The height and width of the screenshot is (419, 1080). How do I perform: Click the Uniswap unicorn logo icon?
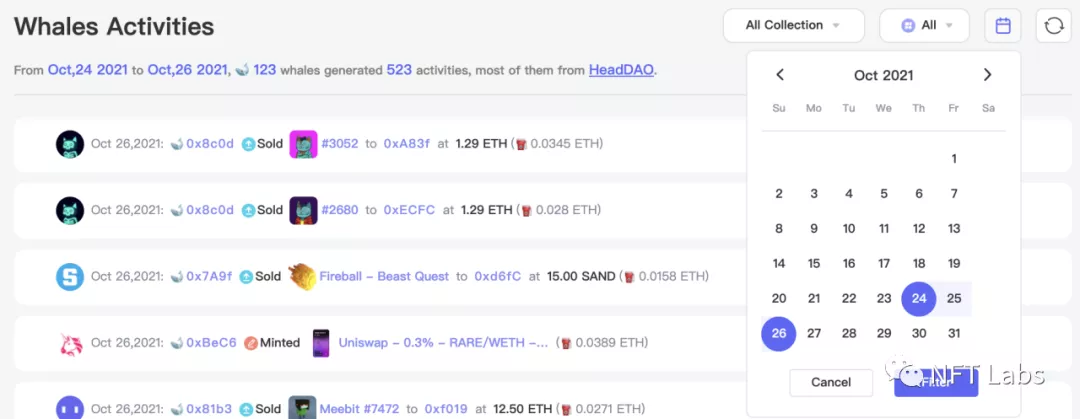70,343
